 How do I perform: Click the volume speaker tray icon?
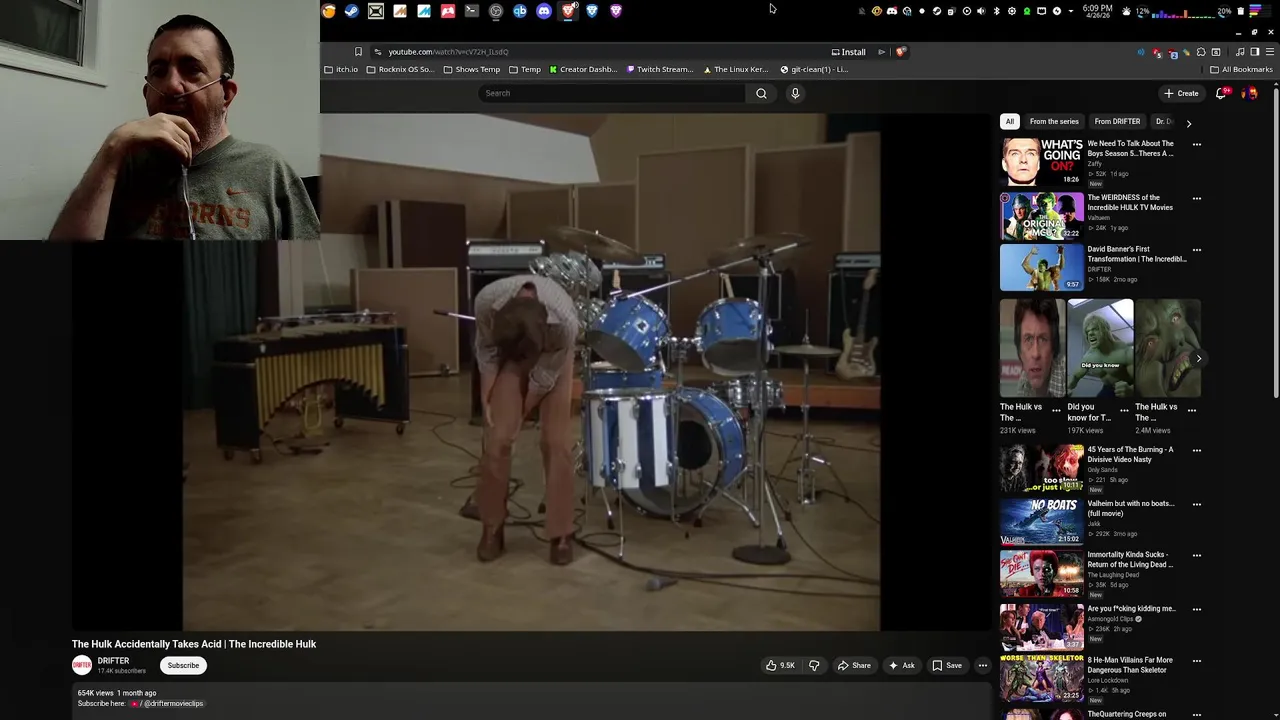tap(981, 11)
